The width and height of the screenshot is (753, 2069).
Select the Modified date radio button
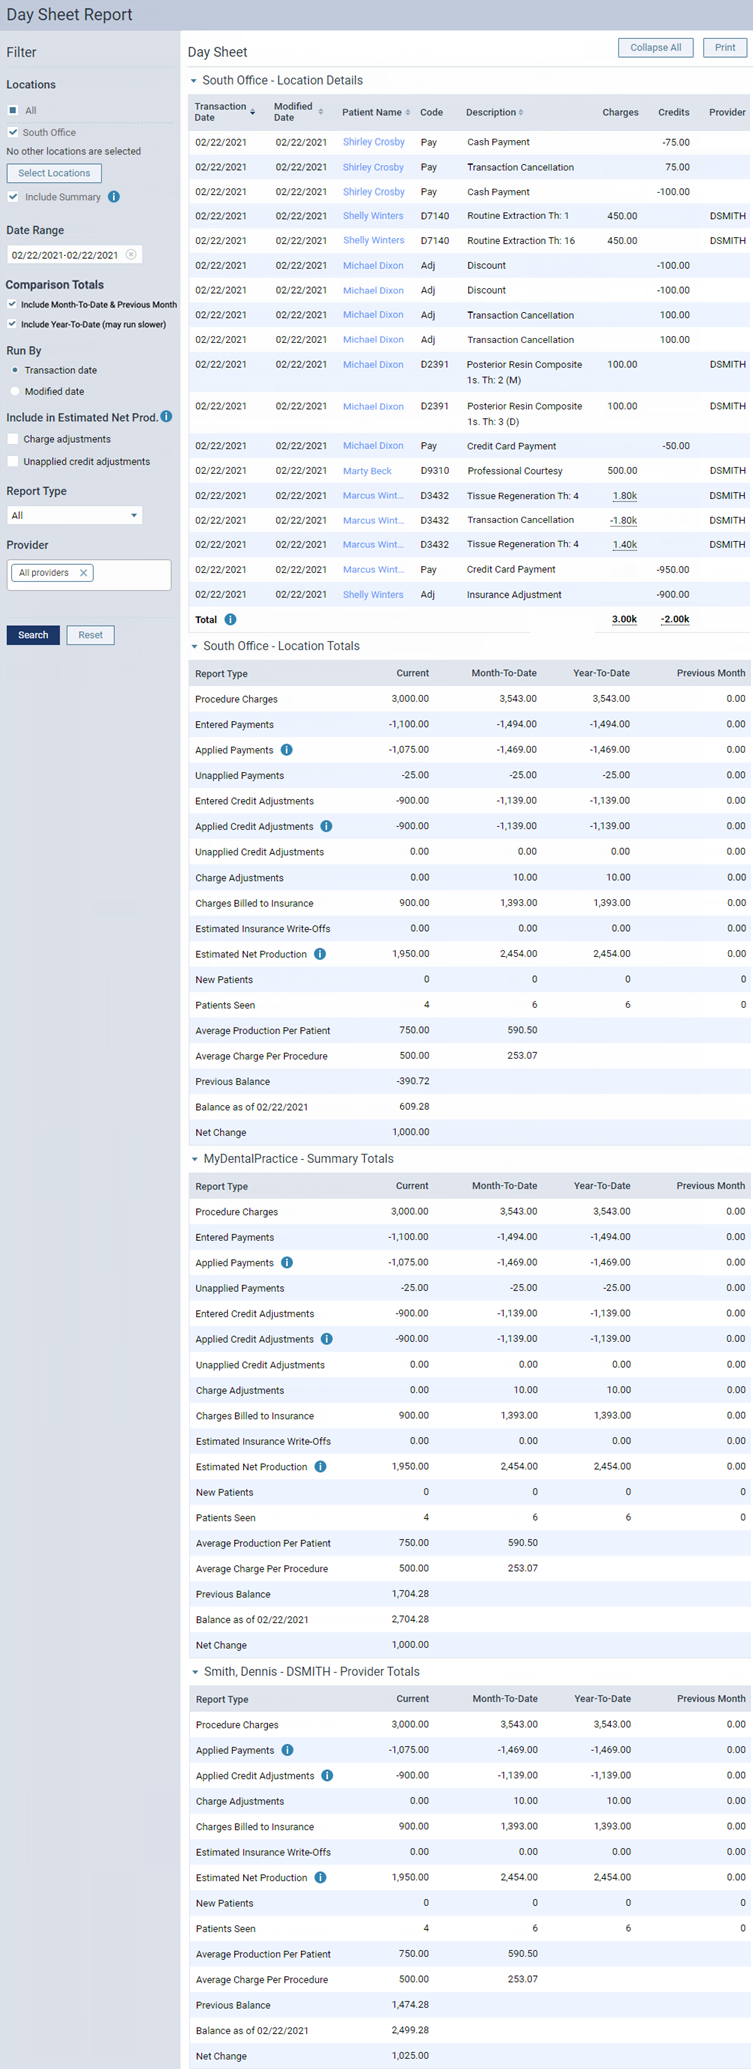[15, 392]
